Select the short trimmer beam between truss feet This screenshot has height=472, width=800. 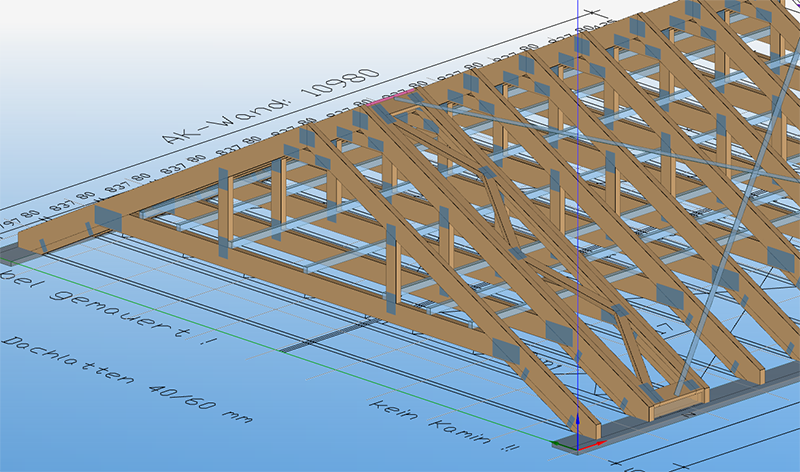point(679,403)
